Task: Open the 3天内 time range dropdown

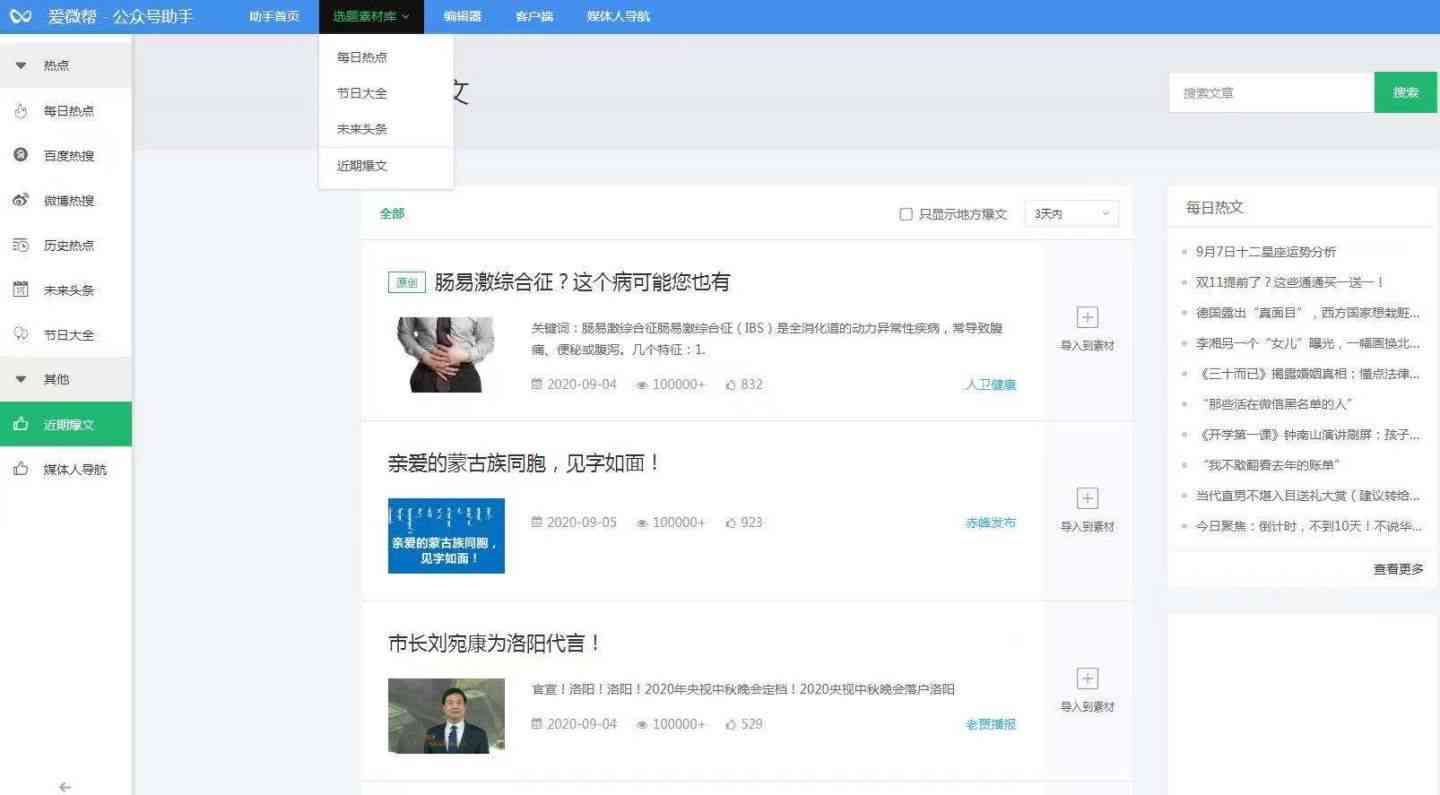Action: point(1071,214)
